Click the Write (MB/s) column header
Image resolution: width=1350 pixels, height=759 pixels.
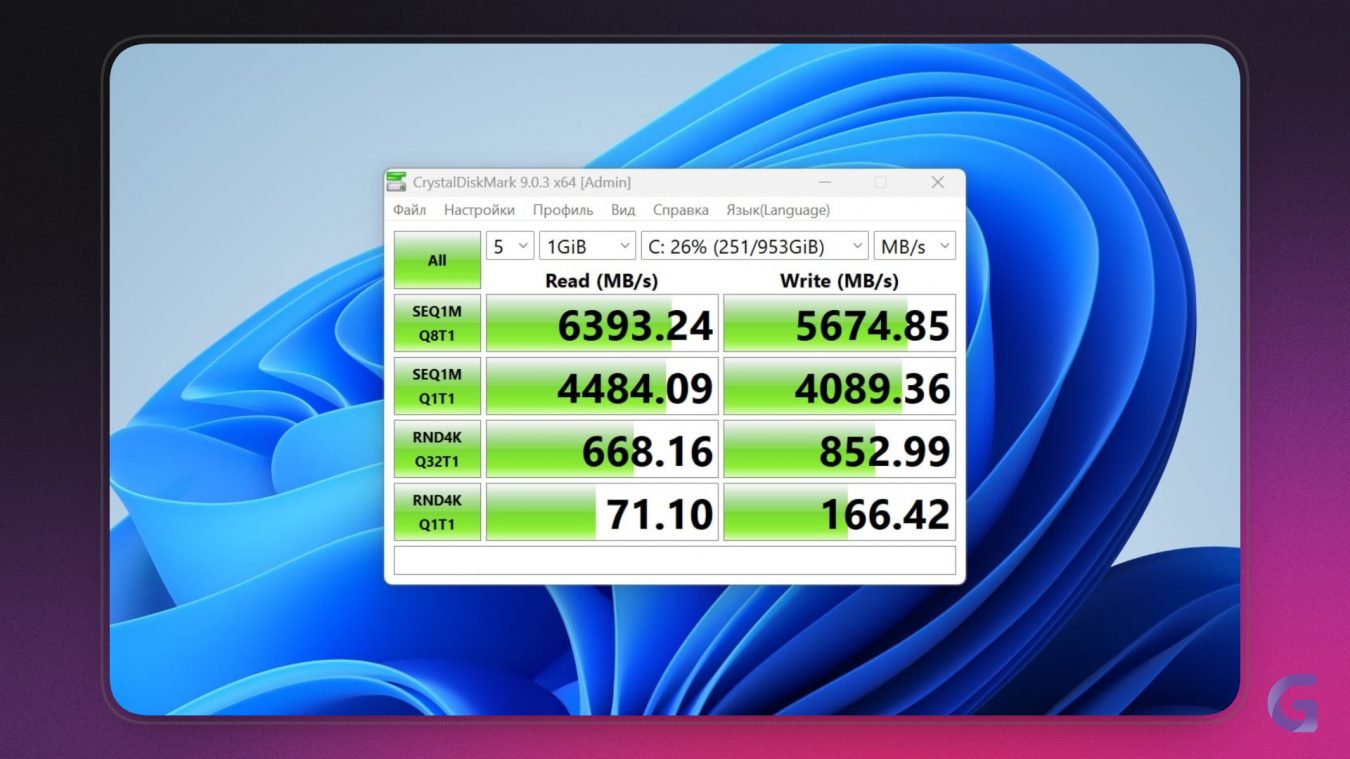pos(839,281)
